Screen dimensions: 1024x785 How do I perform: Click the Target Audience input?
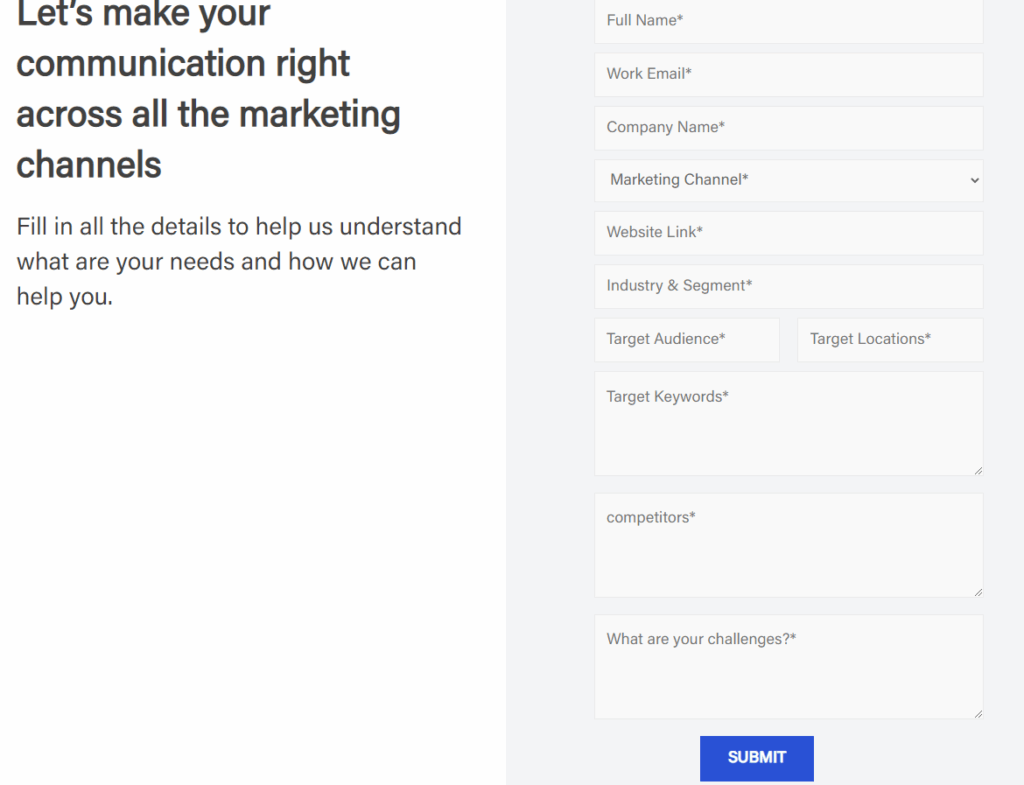click(686, 339)
